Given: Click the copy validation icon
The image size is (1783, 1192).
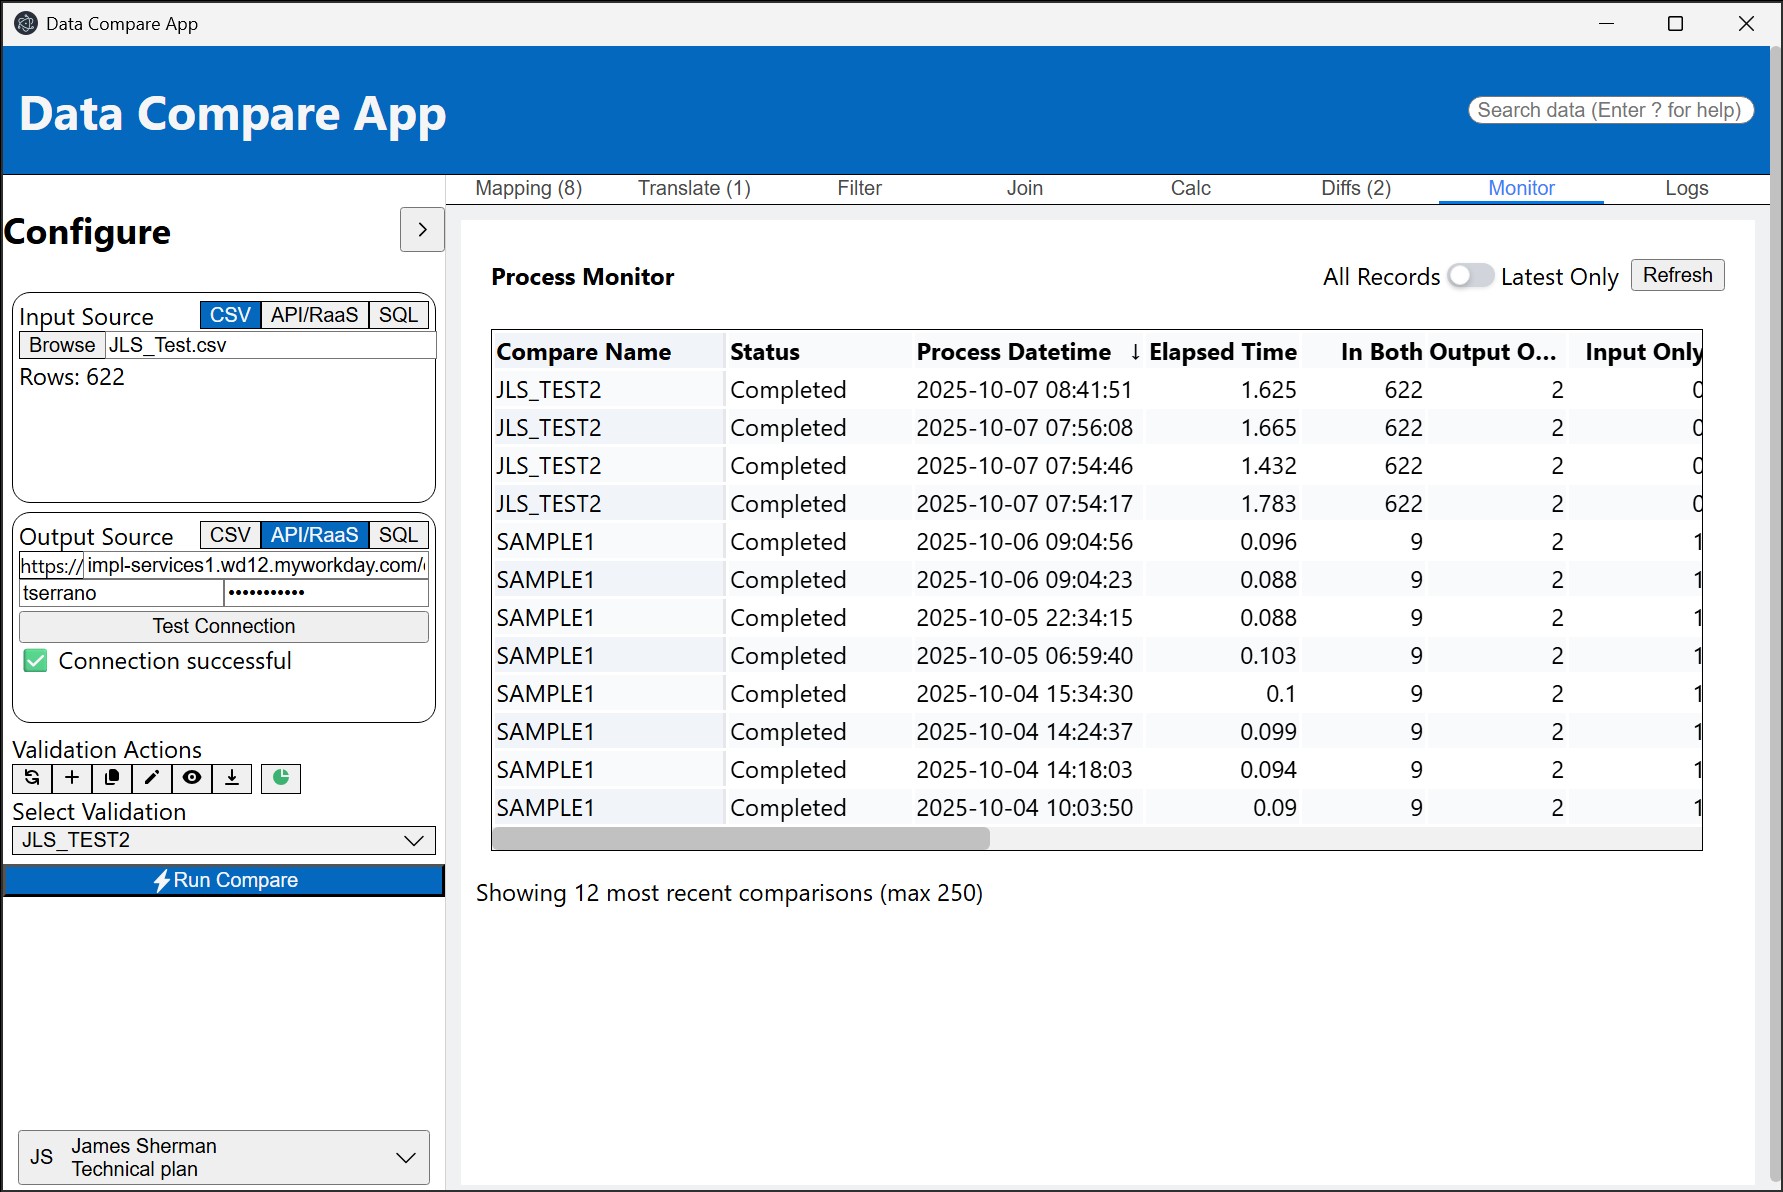Looking at the screenshot, I should click(112, 778).
